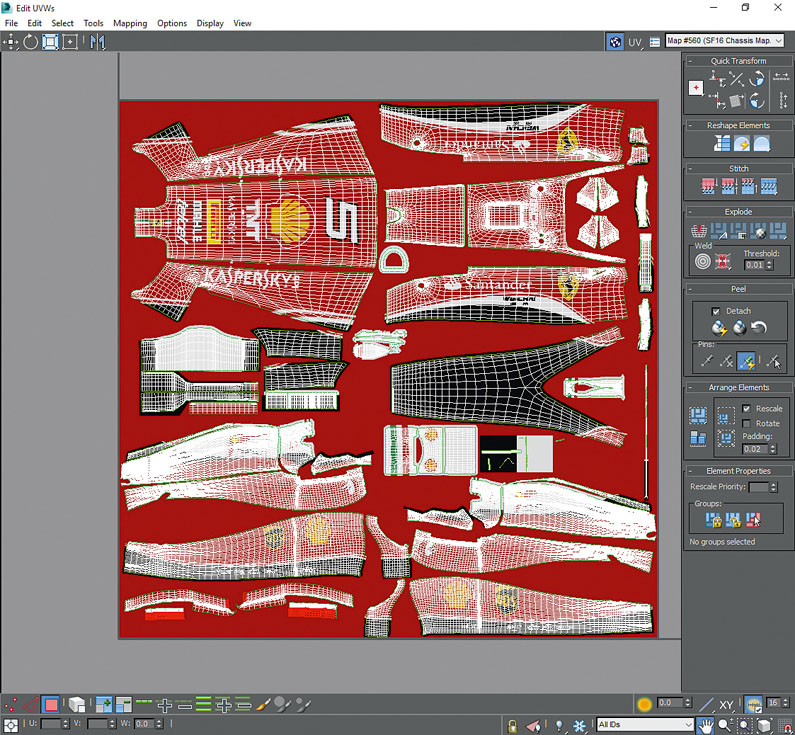
Task: Toggle the Detach checkbox in Peel
Action: 715,311
